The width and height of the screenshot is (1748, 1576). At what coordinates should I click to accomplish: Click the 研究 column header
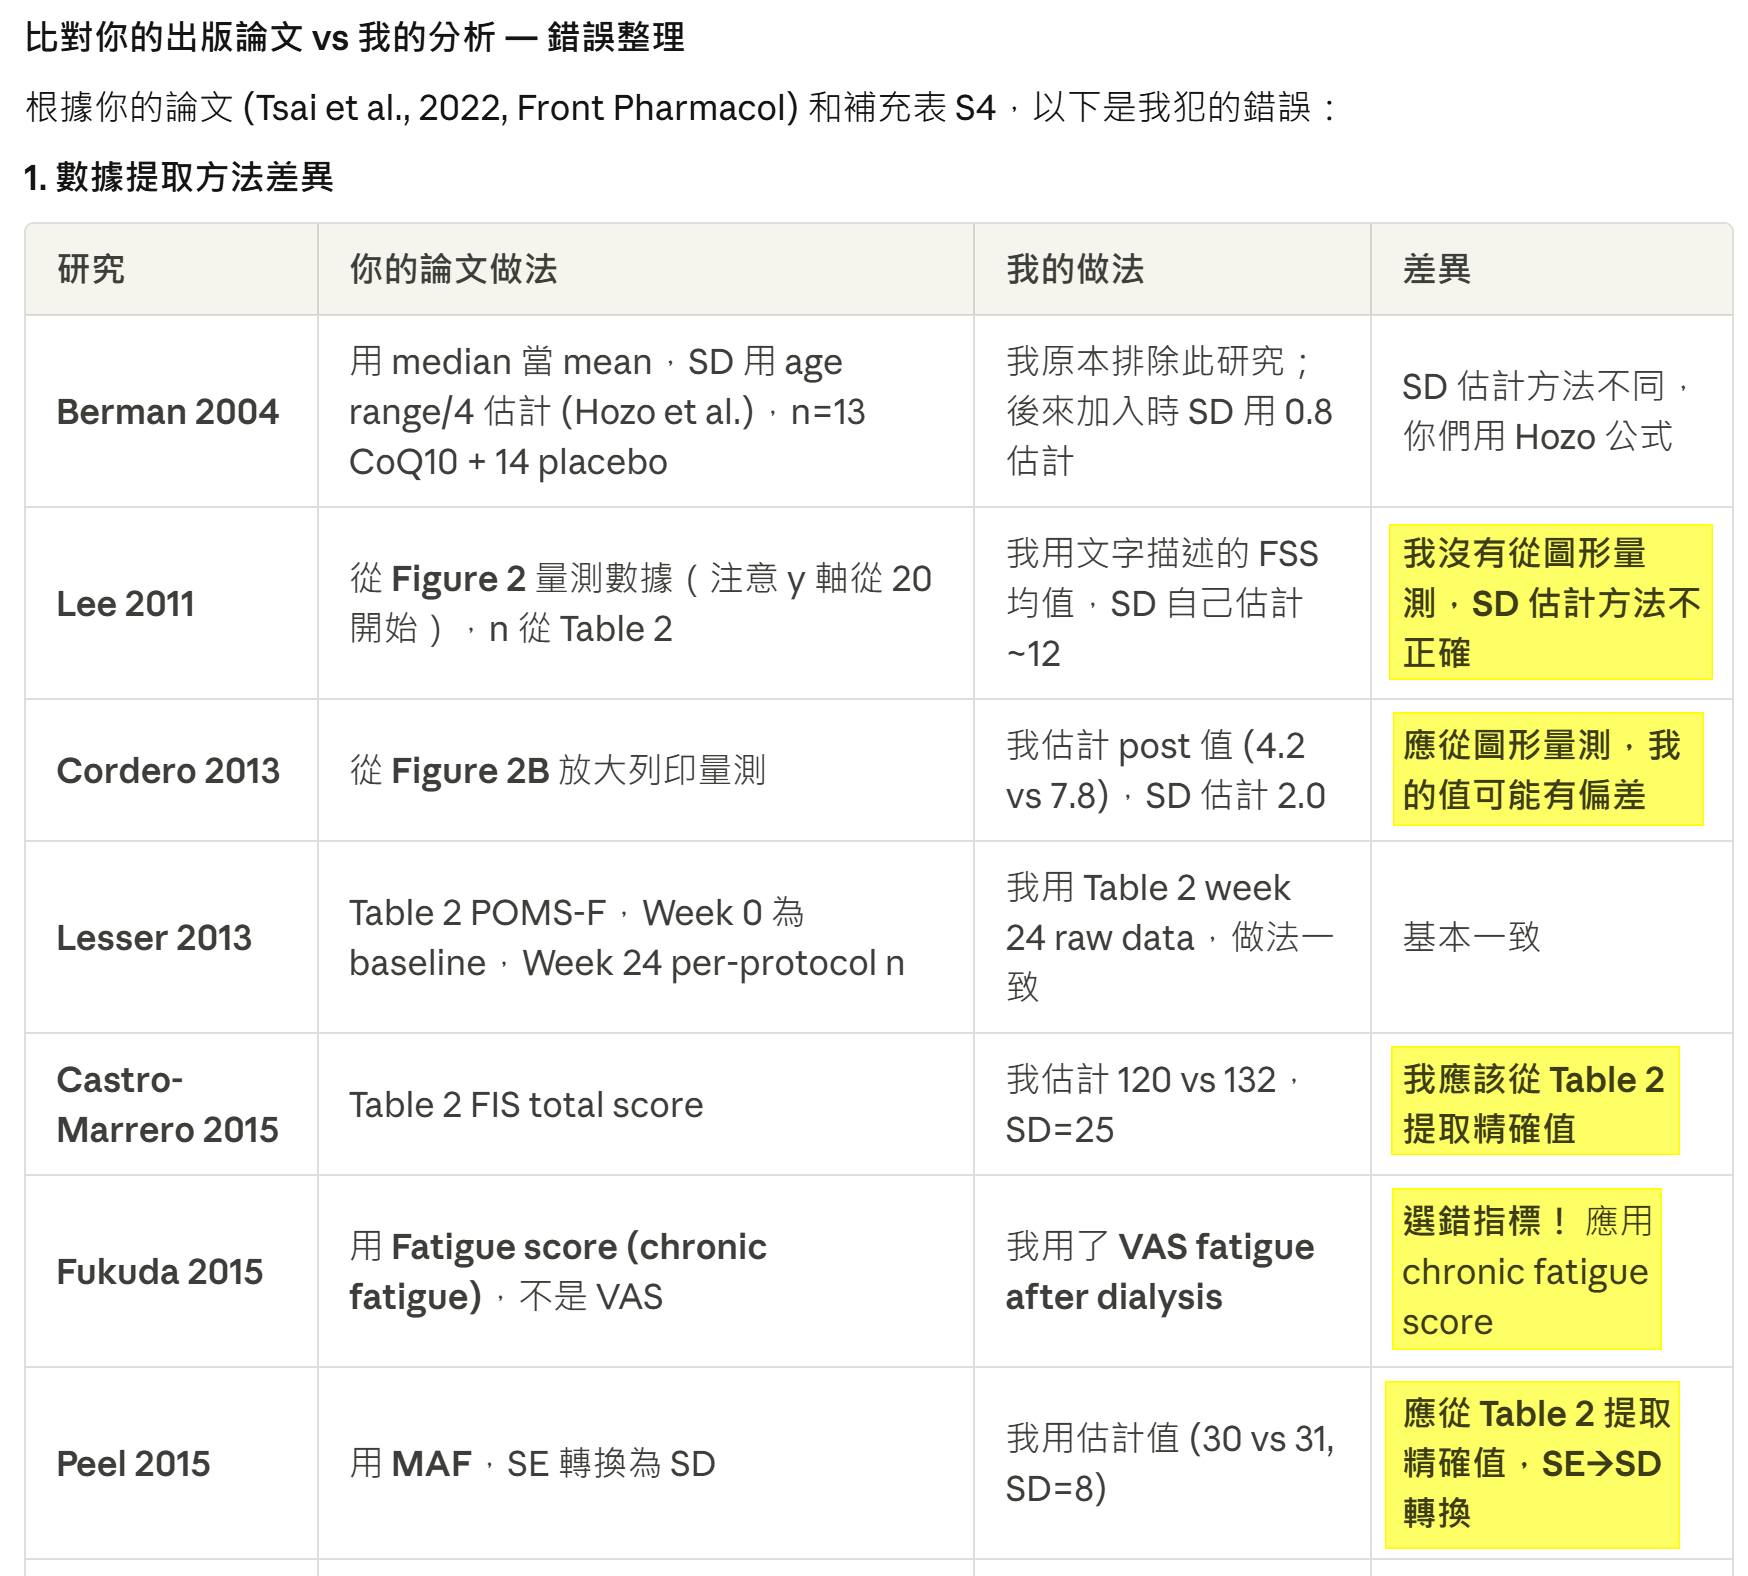click(91, 269)
